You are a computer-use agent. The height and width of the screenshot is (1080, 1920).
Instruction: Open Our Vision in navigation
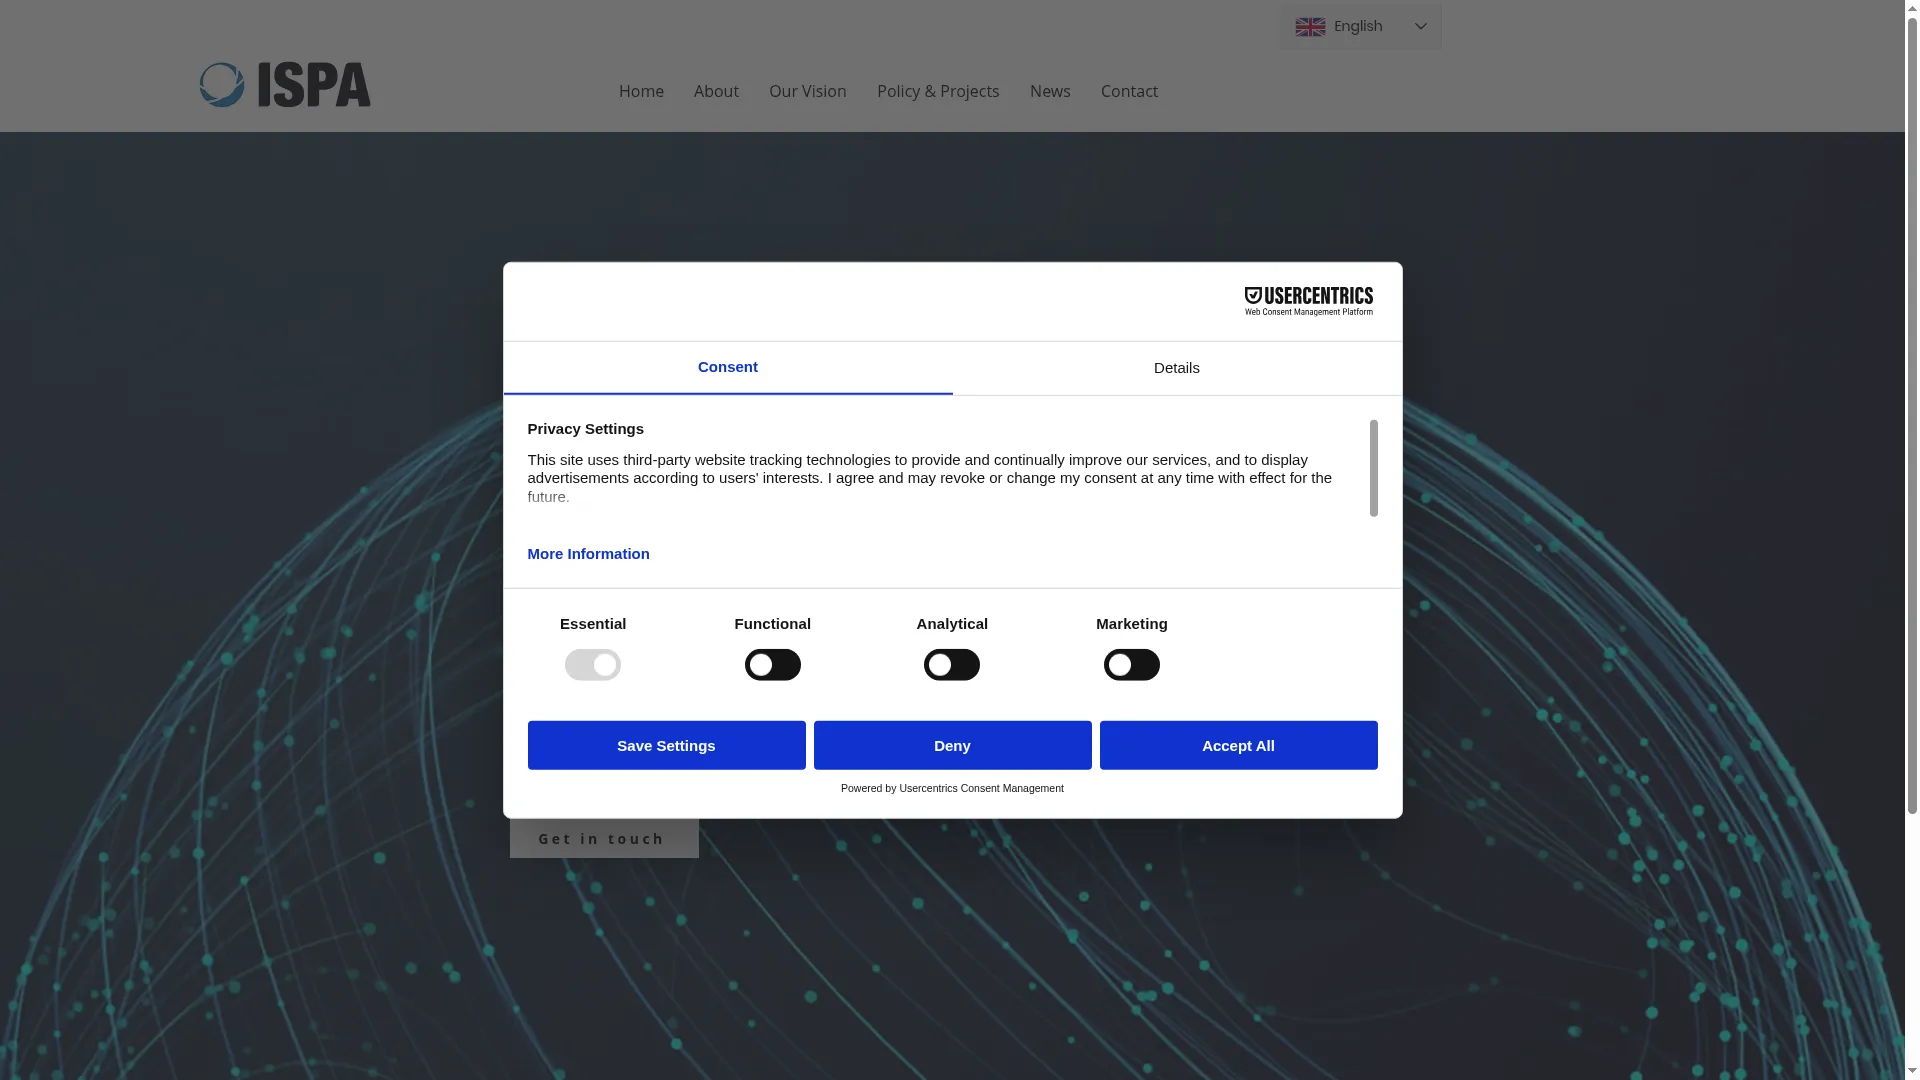pyautogui.click(x=808, y=91)
